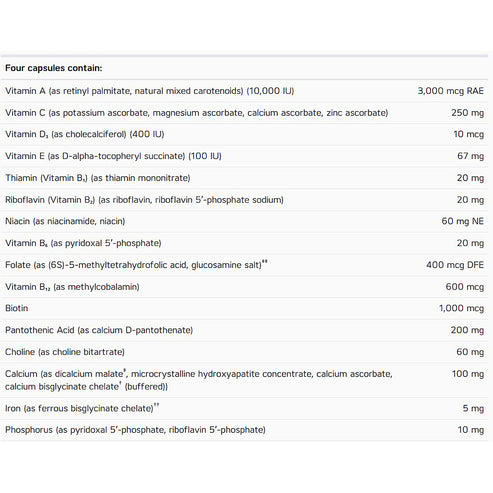Click the Choline bitartrate entry
493x493 pixels.
click(x=65, y=352)
